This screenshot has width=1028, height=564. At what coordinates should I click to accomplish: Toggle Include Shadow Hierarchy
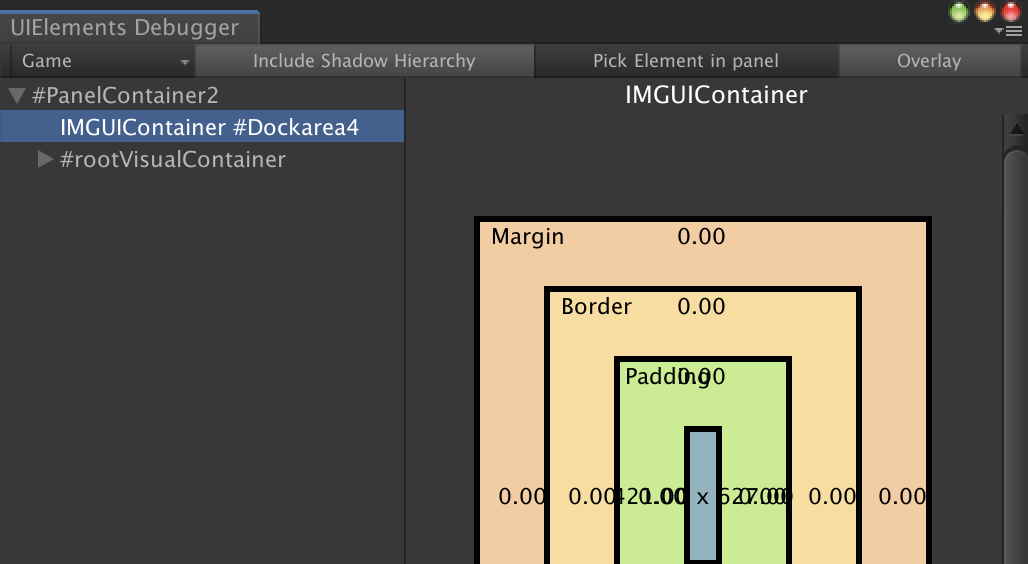tap(365, 61)
